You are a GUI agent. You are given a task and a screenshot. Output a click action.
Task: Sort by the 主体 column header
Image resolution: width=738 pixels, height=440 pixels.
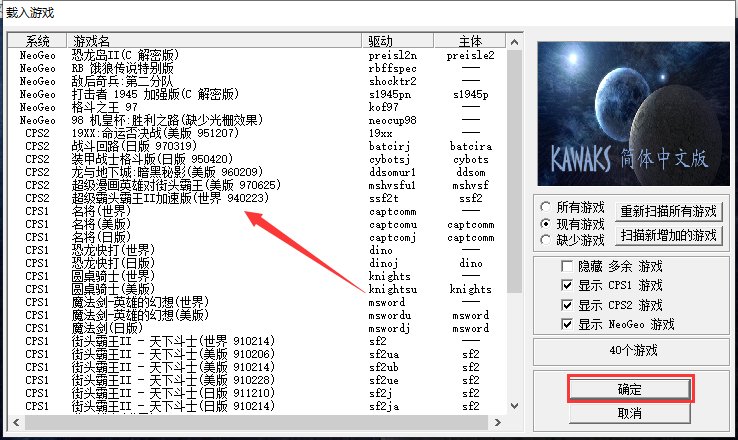[x=470, y=41]
